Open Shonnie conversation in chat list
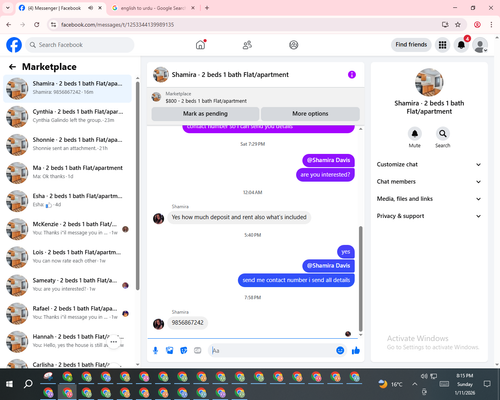Viewport: 500px width, 400px height. (67, 145)
